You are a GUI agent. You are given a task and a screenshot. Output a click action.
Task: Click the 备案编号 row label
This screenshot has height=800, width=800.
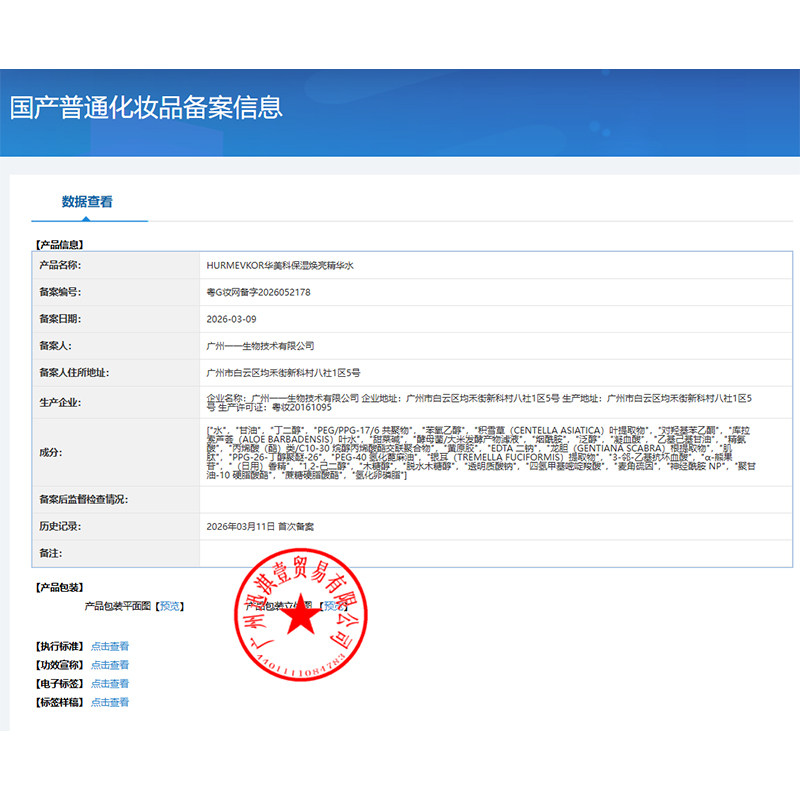tap(60, 292)
